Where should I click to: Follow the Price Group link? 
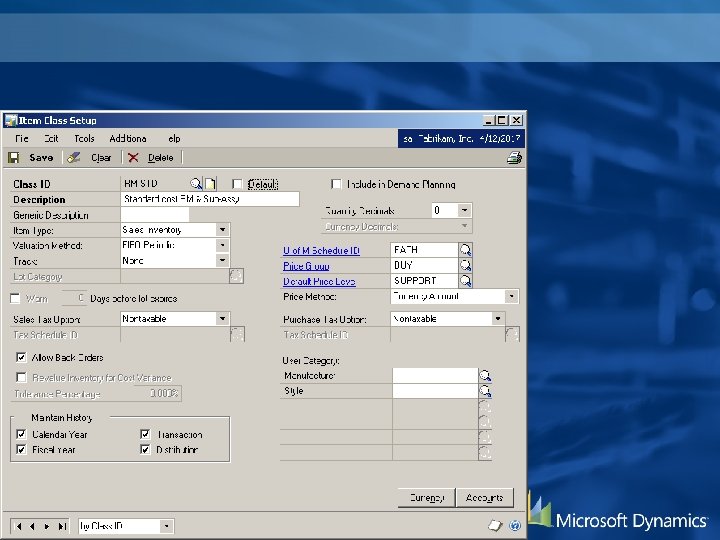[x=306, y=266]
